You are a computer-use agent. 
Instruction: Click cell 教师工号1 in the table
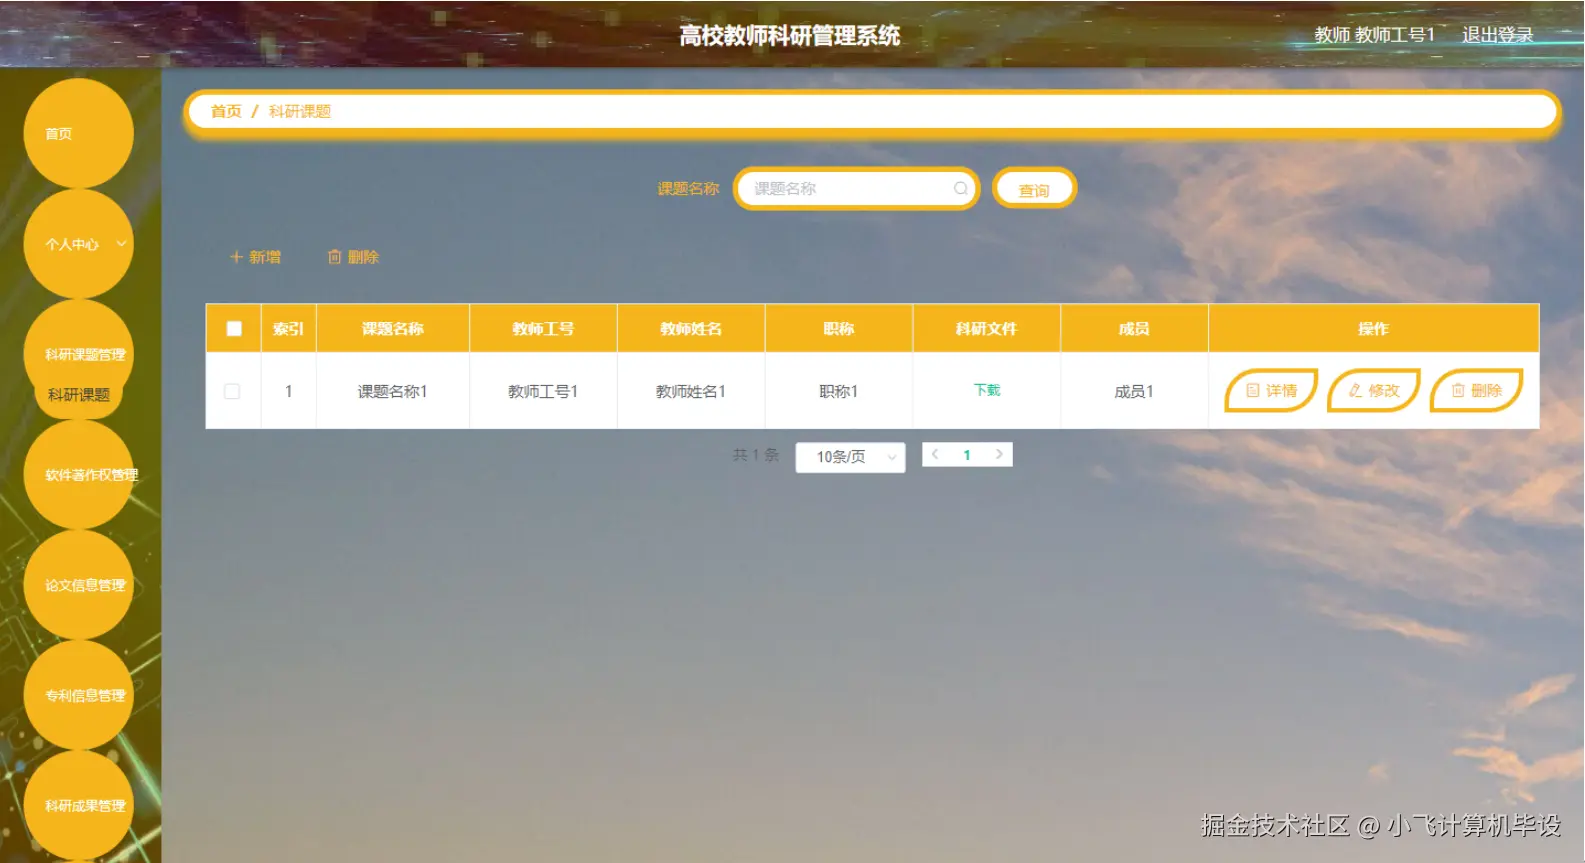543,391
